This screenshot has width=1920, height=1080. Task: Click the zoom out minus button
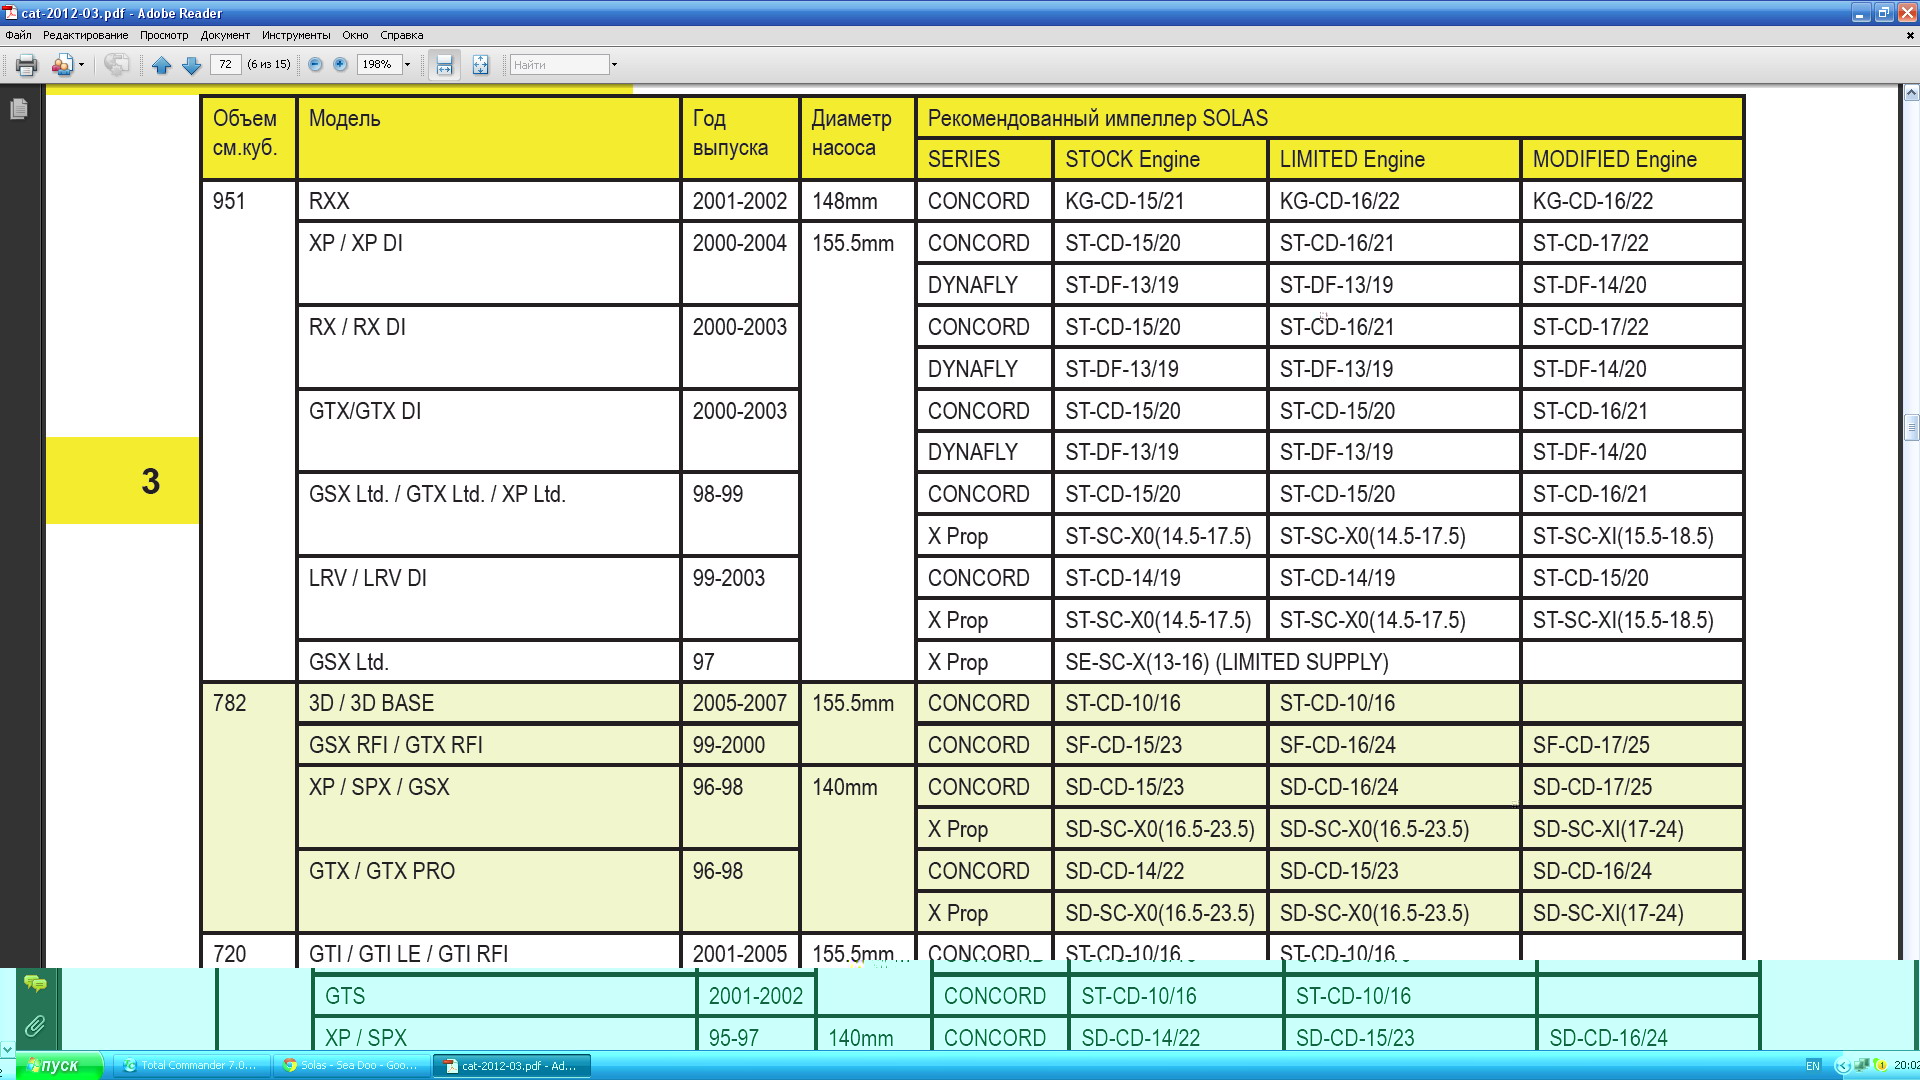(x=315, y=65)
